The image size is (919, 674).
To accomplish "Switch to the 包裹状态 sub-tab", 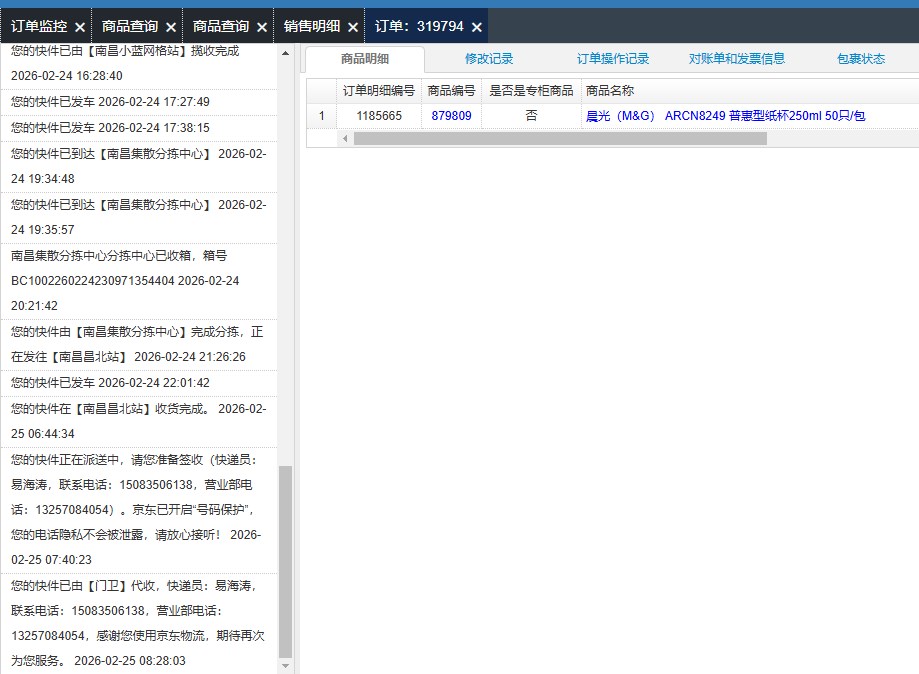I will point(861,59).
